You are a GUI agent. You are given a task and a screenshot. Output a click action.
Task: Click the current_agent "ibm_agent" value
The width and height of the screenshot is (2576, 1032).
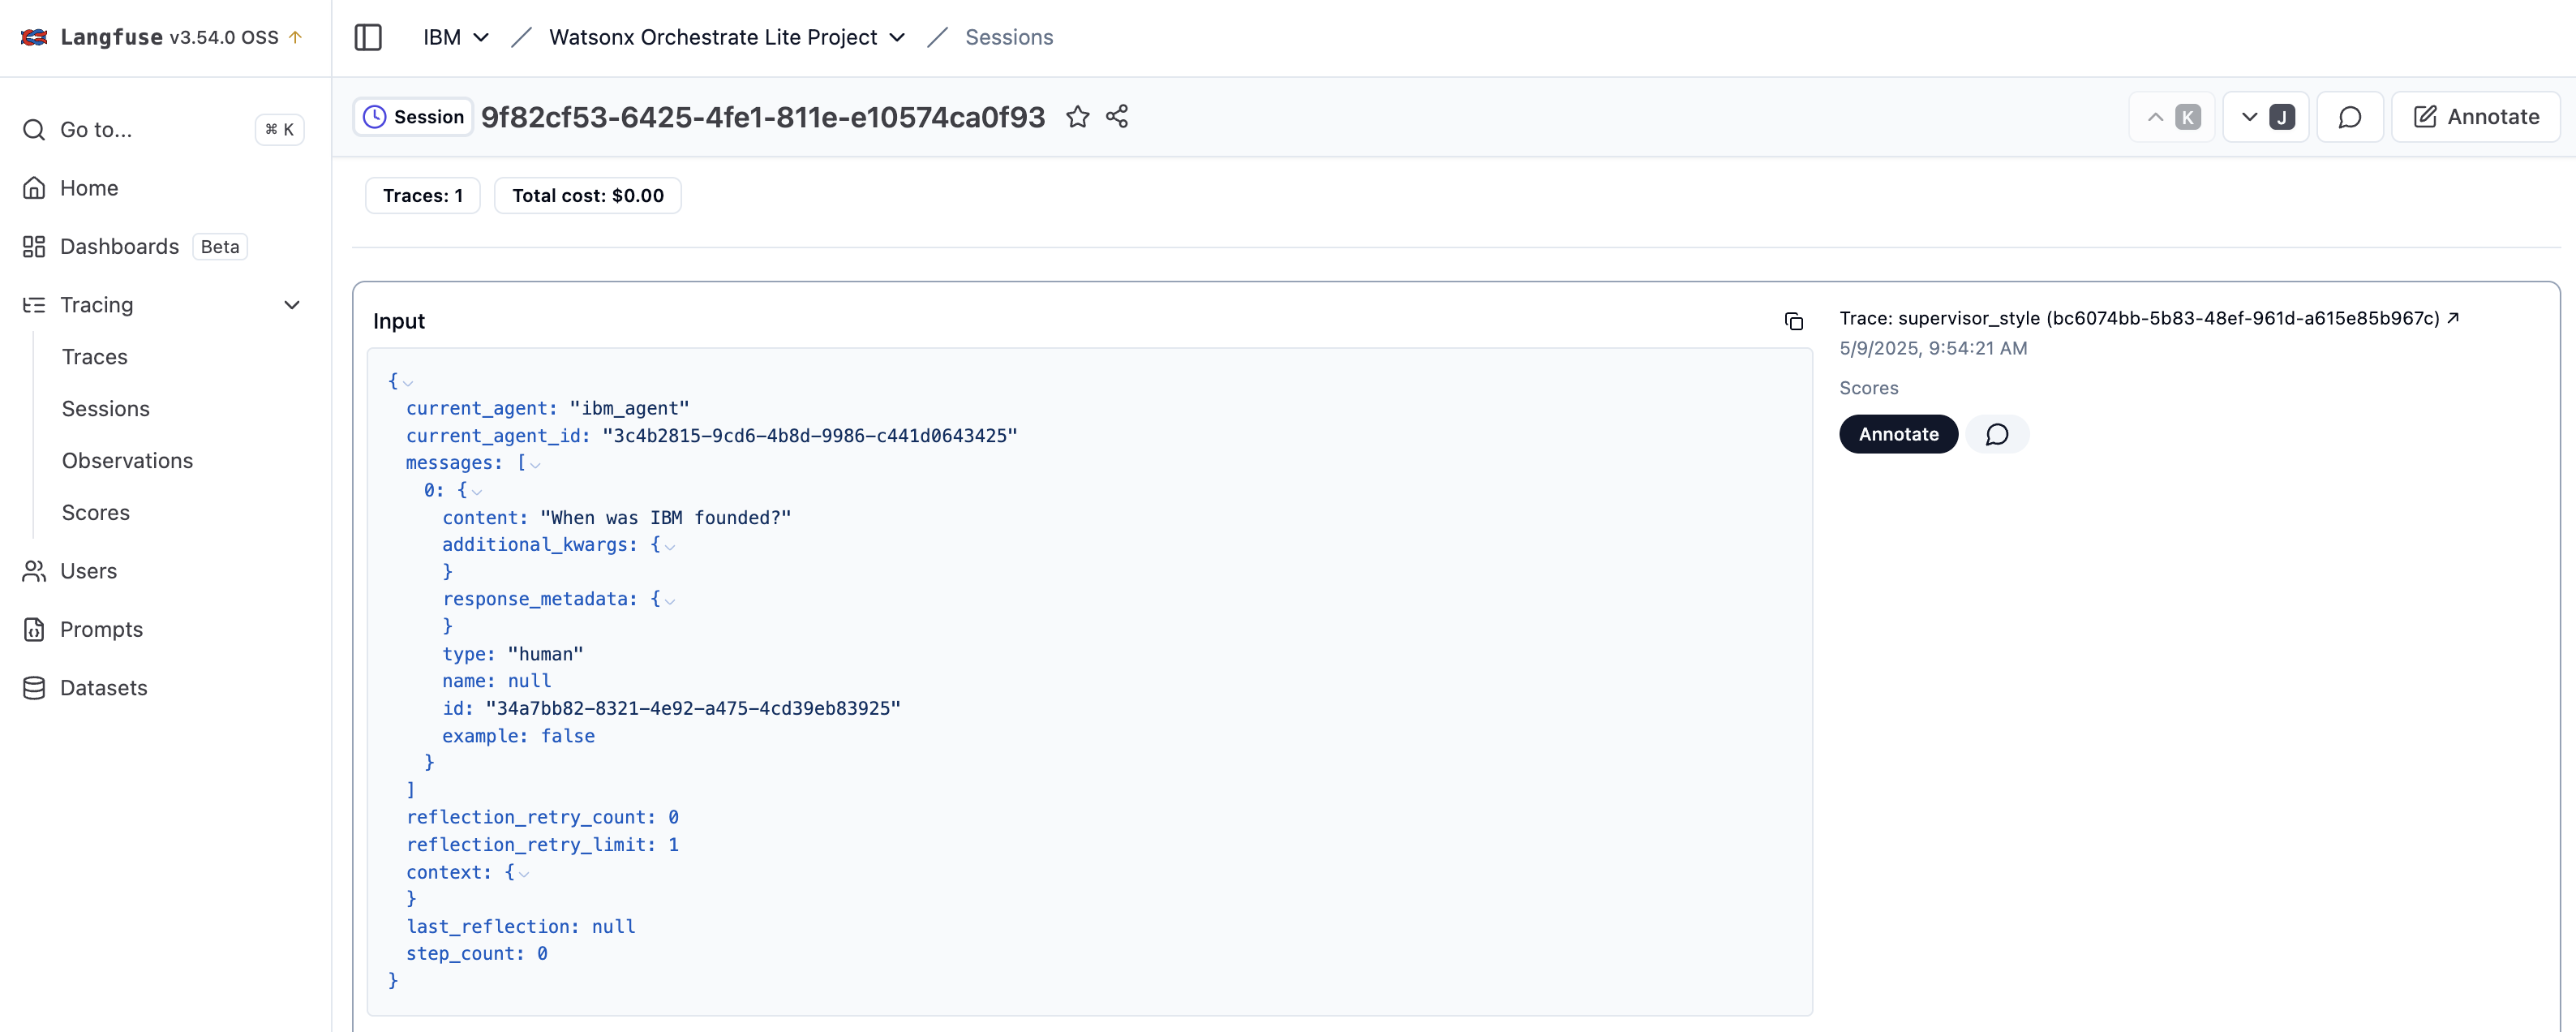[629, 408]
